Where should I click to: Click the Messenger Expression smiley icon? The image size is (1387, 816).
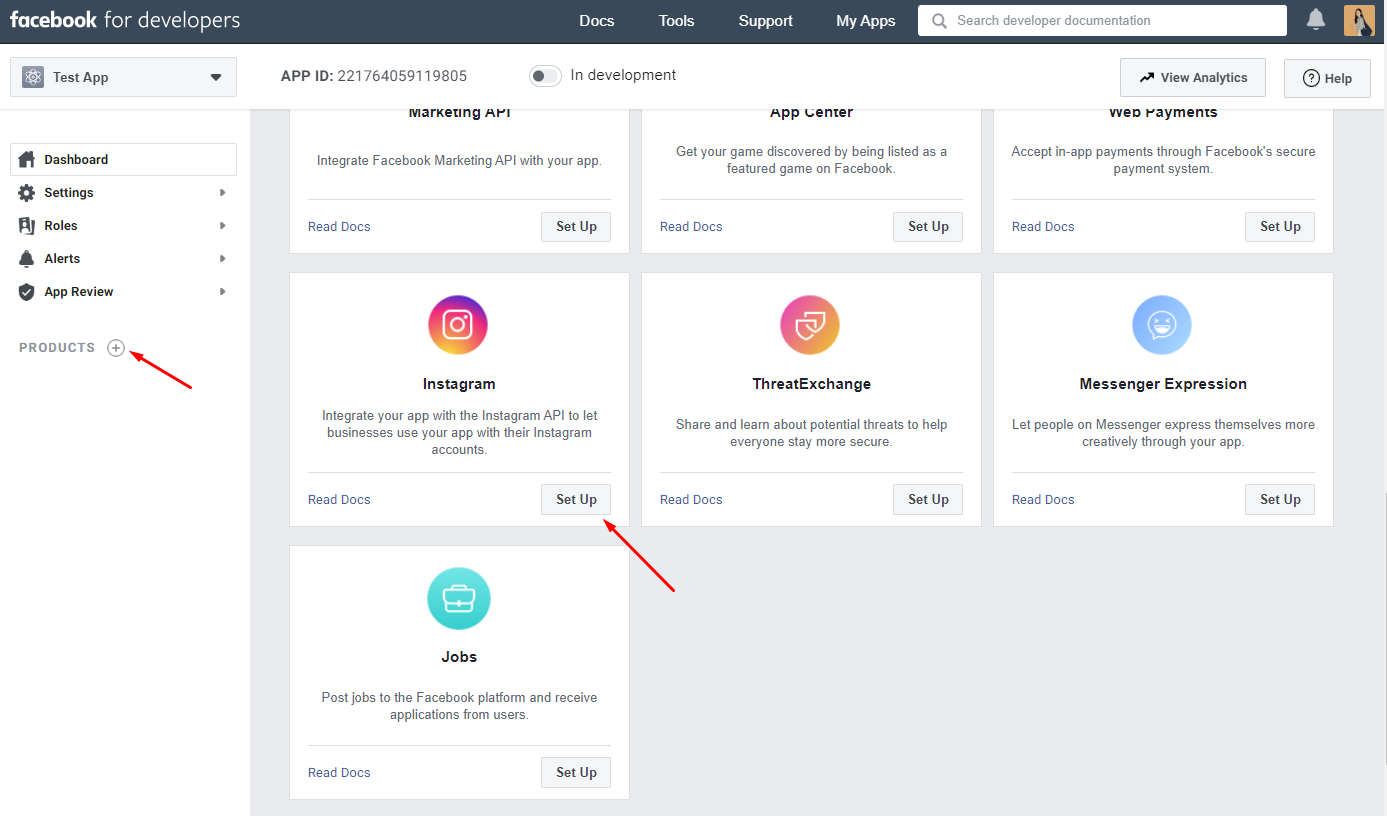click(1162, 325)
